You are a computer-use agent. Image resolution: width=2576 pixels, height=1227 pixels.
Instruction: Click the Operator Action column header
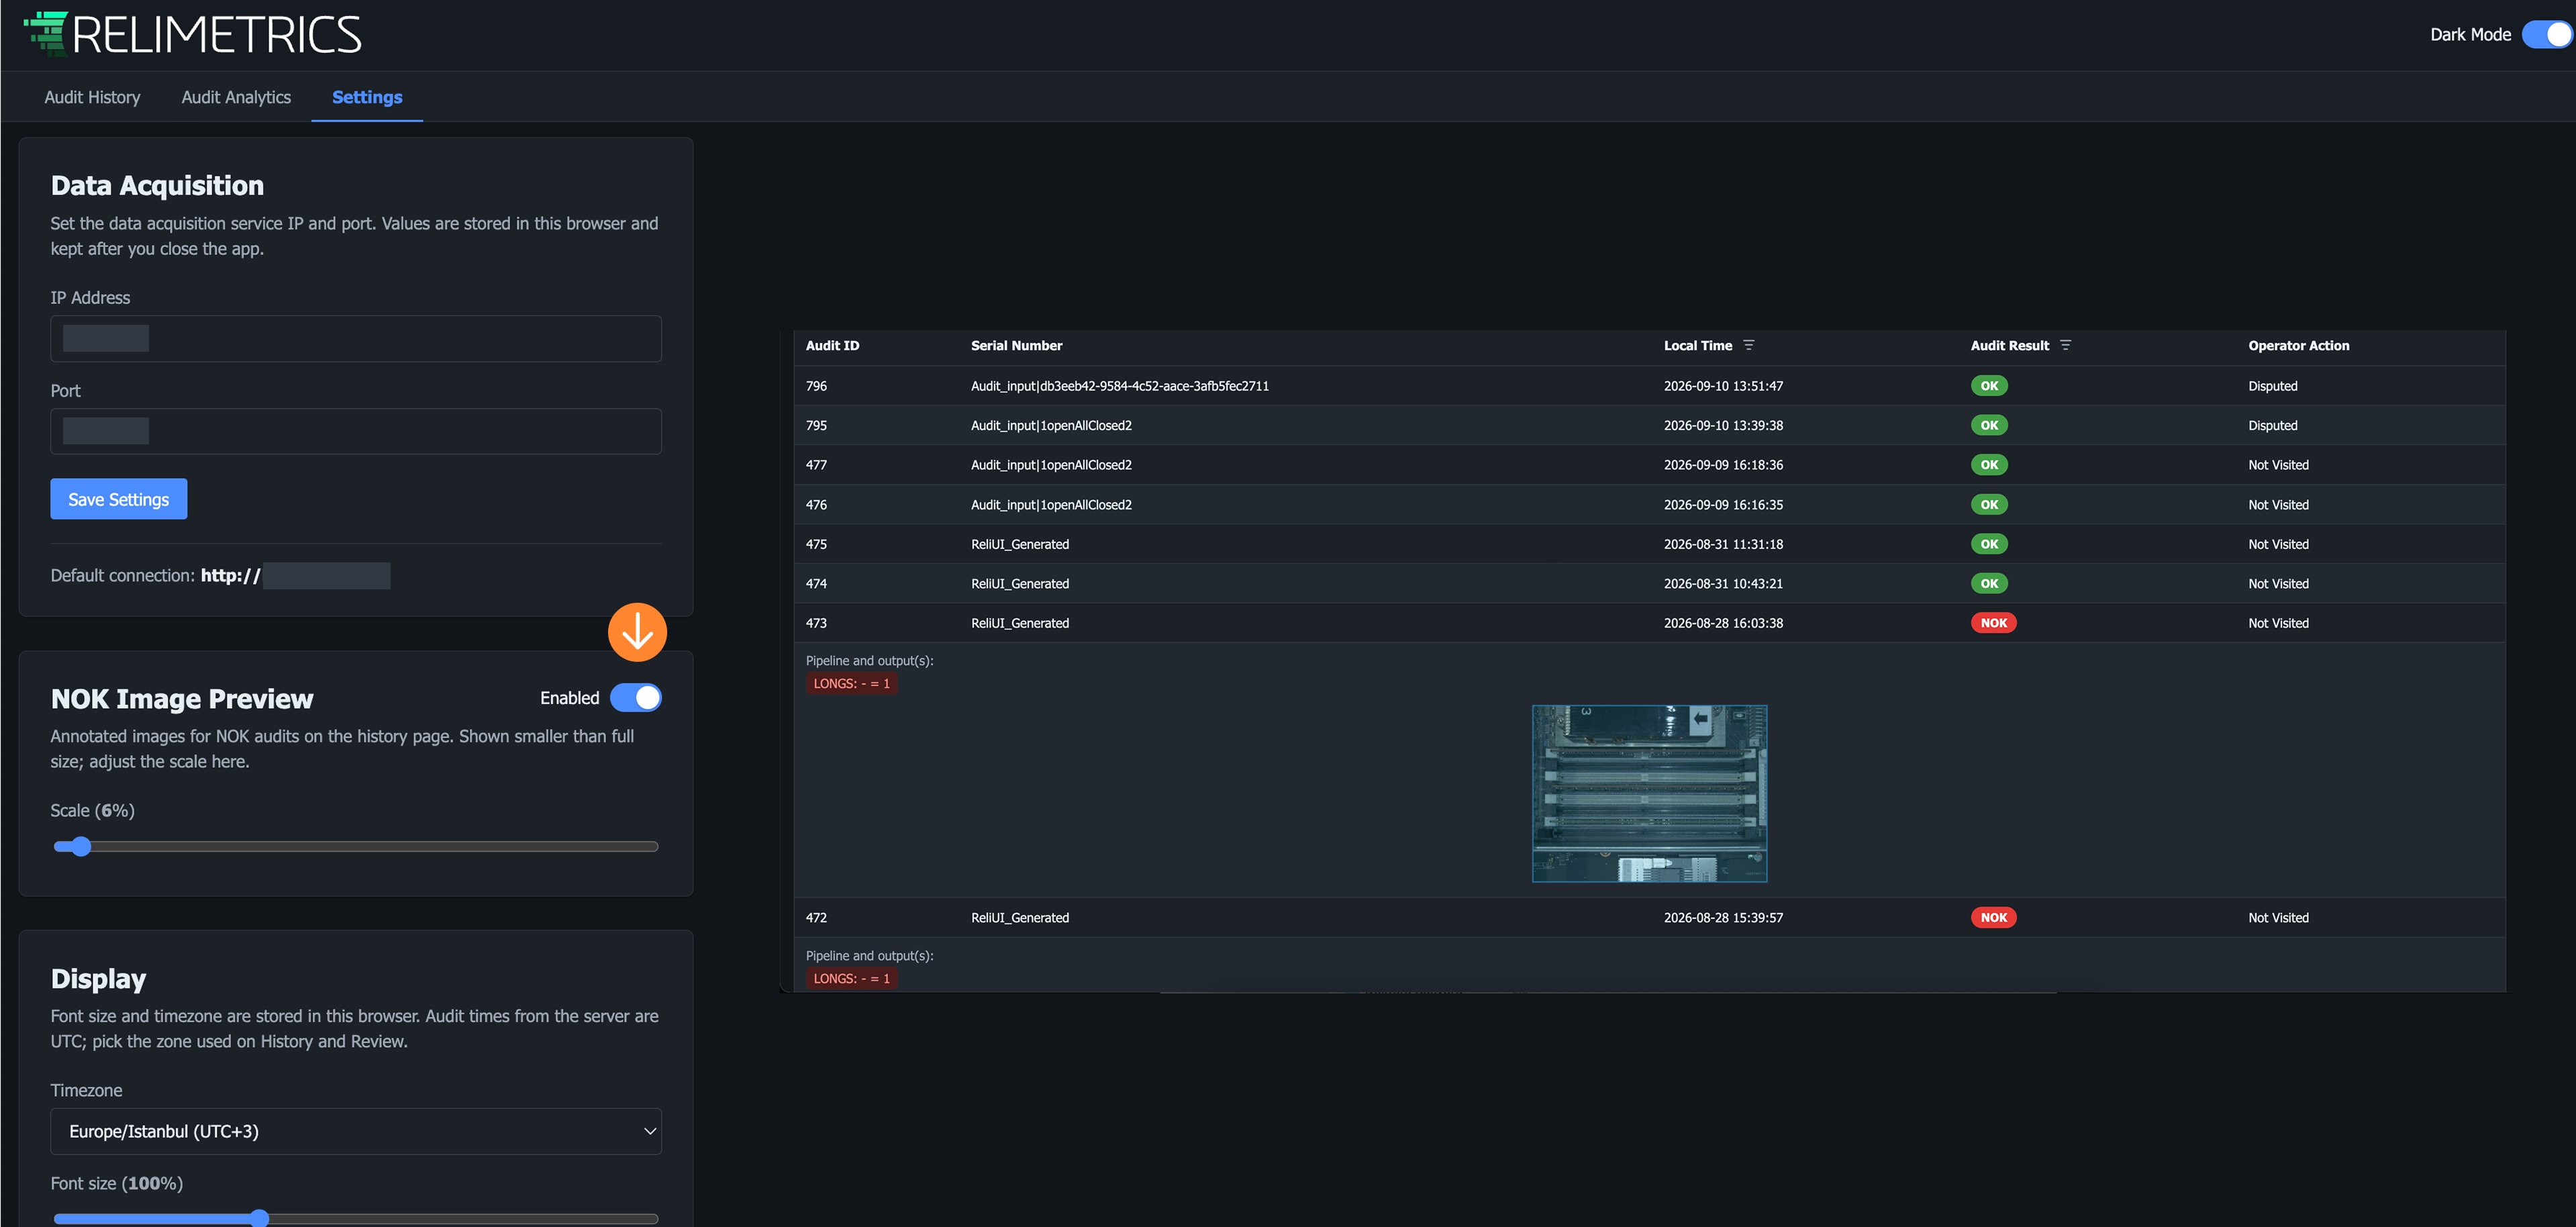point(2298,346)
